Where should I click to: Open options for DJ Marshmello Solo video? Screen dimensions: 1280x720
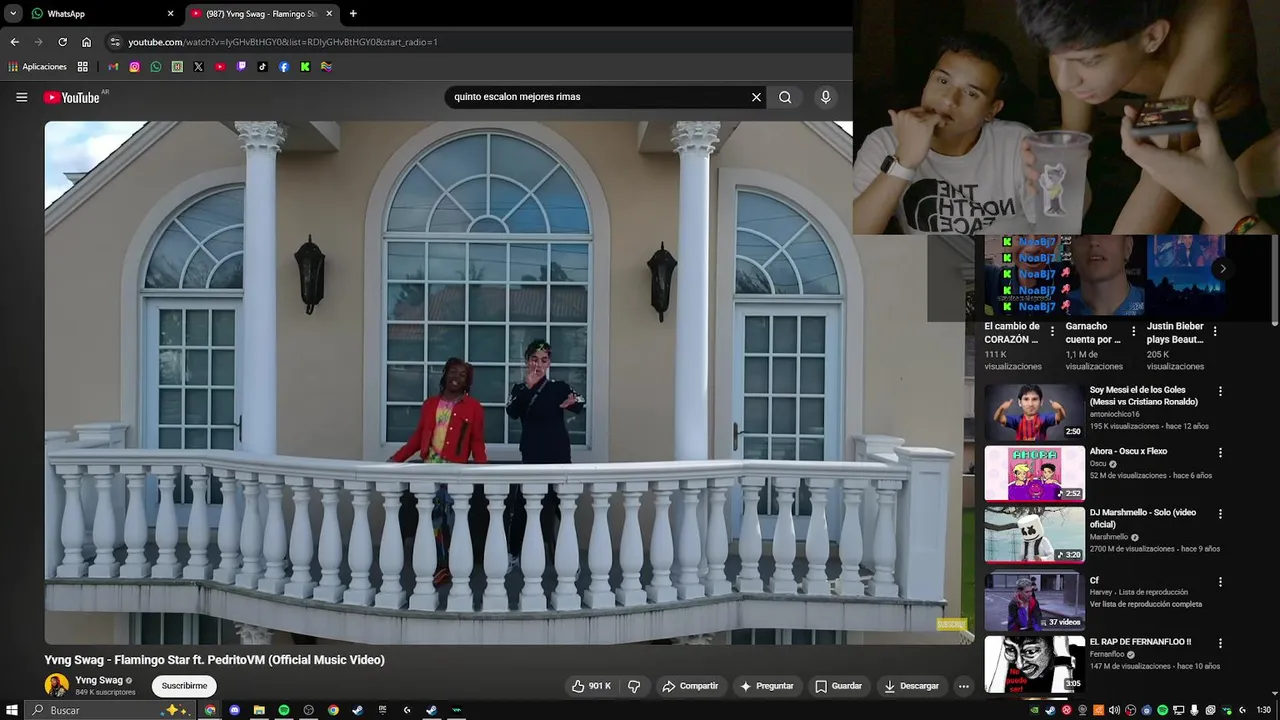[x=1220, y=514]
